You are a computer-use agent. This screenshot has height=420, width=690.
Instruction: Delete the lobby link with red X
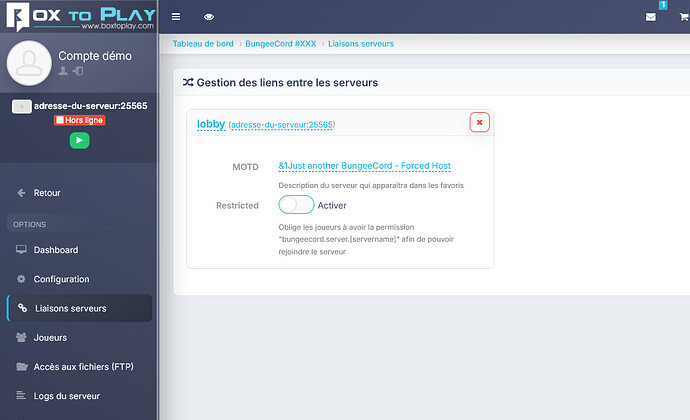[x=480, y=122]
